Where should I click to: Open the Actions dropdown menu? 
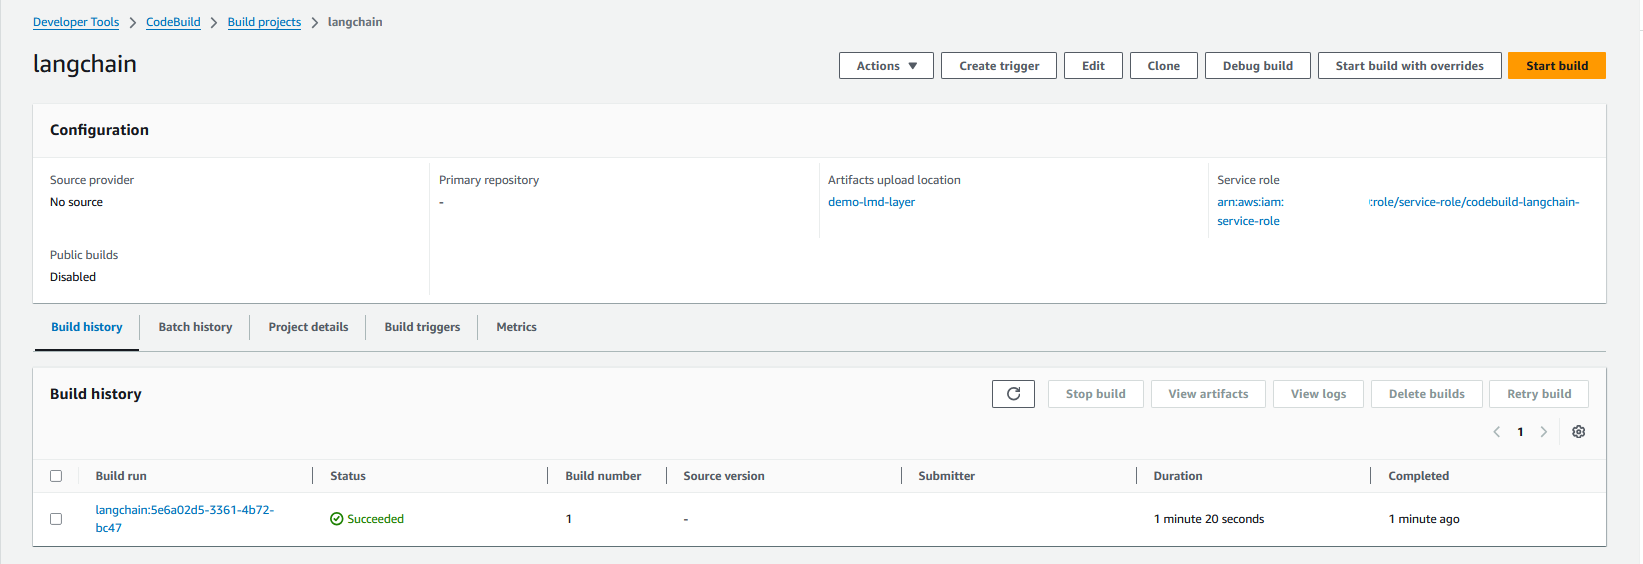tap(886, 66)
